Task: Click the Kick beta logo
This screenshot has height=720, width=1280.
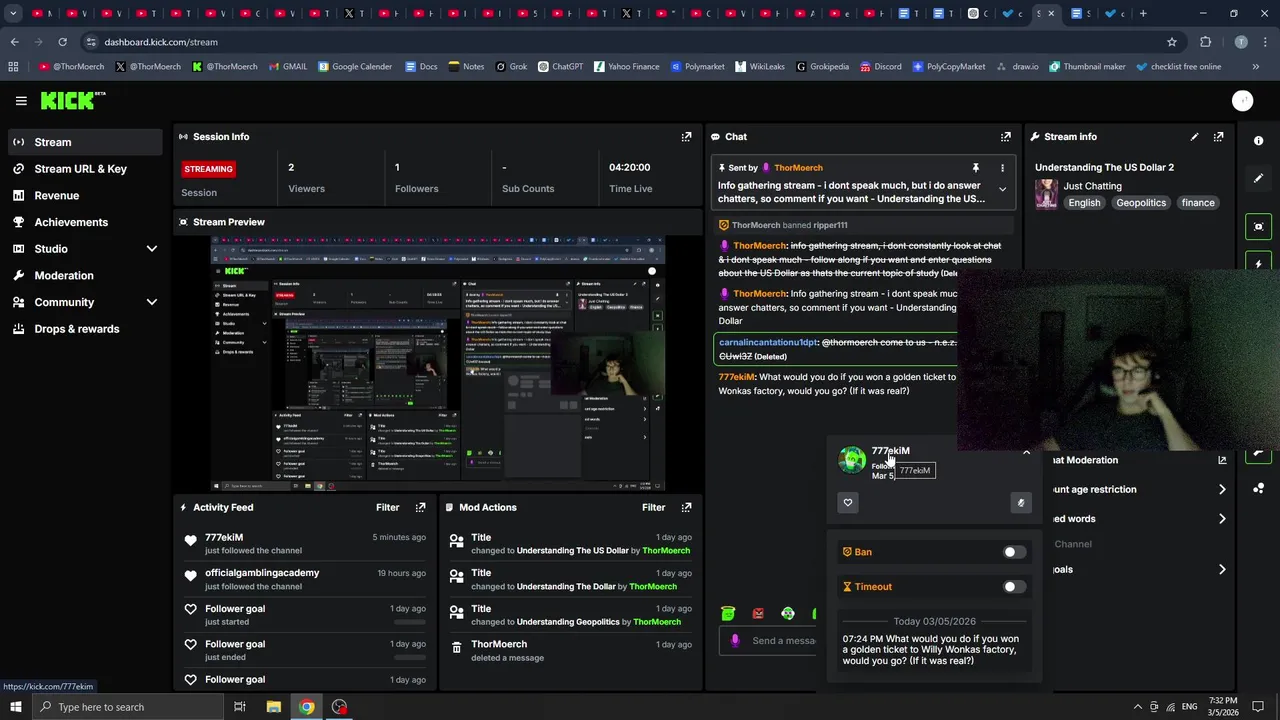Action: tap(73, 100)
